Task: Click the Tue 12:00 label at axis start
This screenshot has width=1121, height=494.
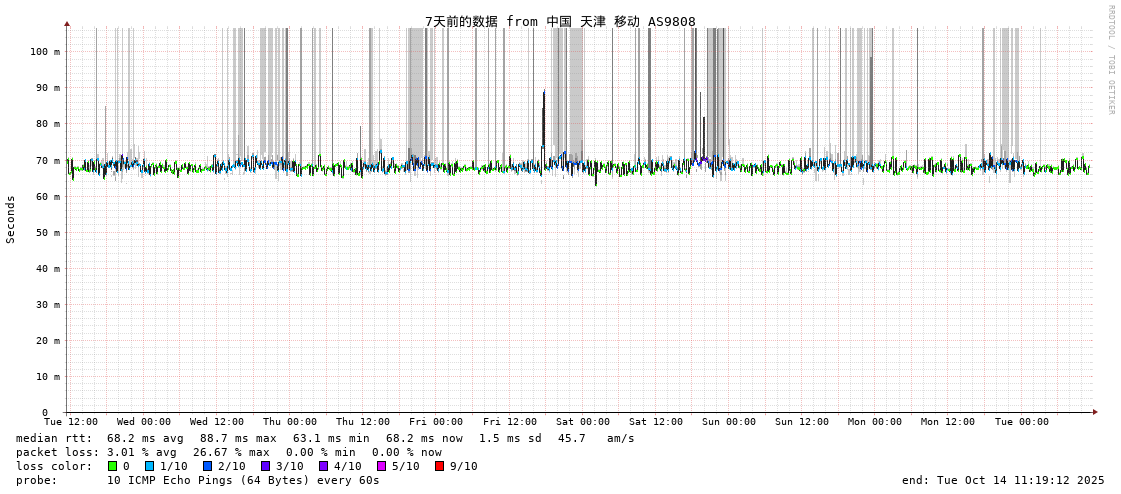Action: pos(71,422)
